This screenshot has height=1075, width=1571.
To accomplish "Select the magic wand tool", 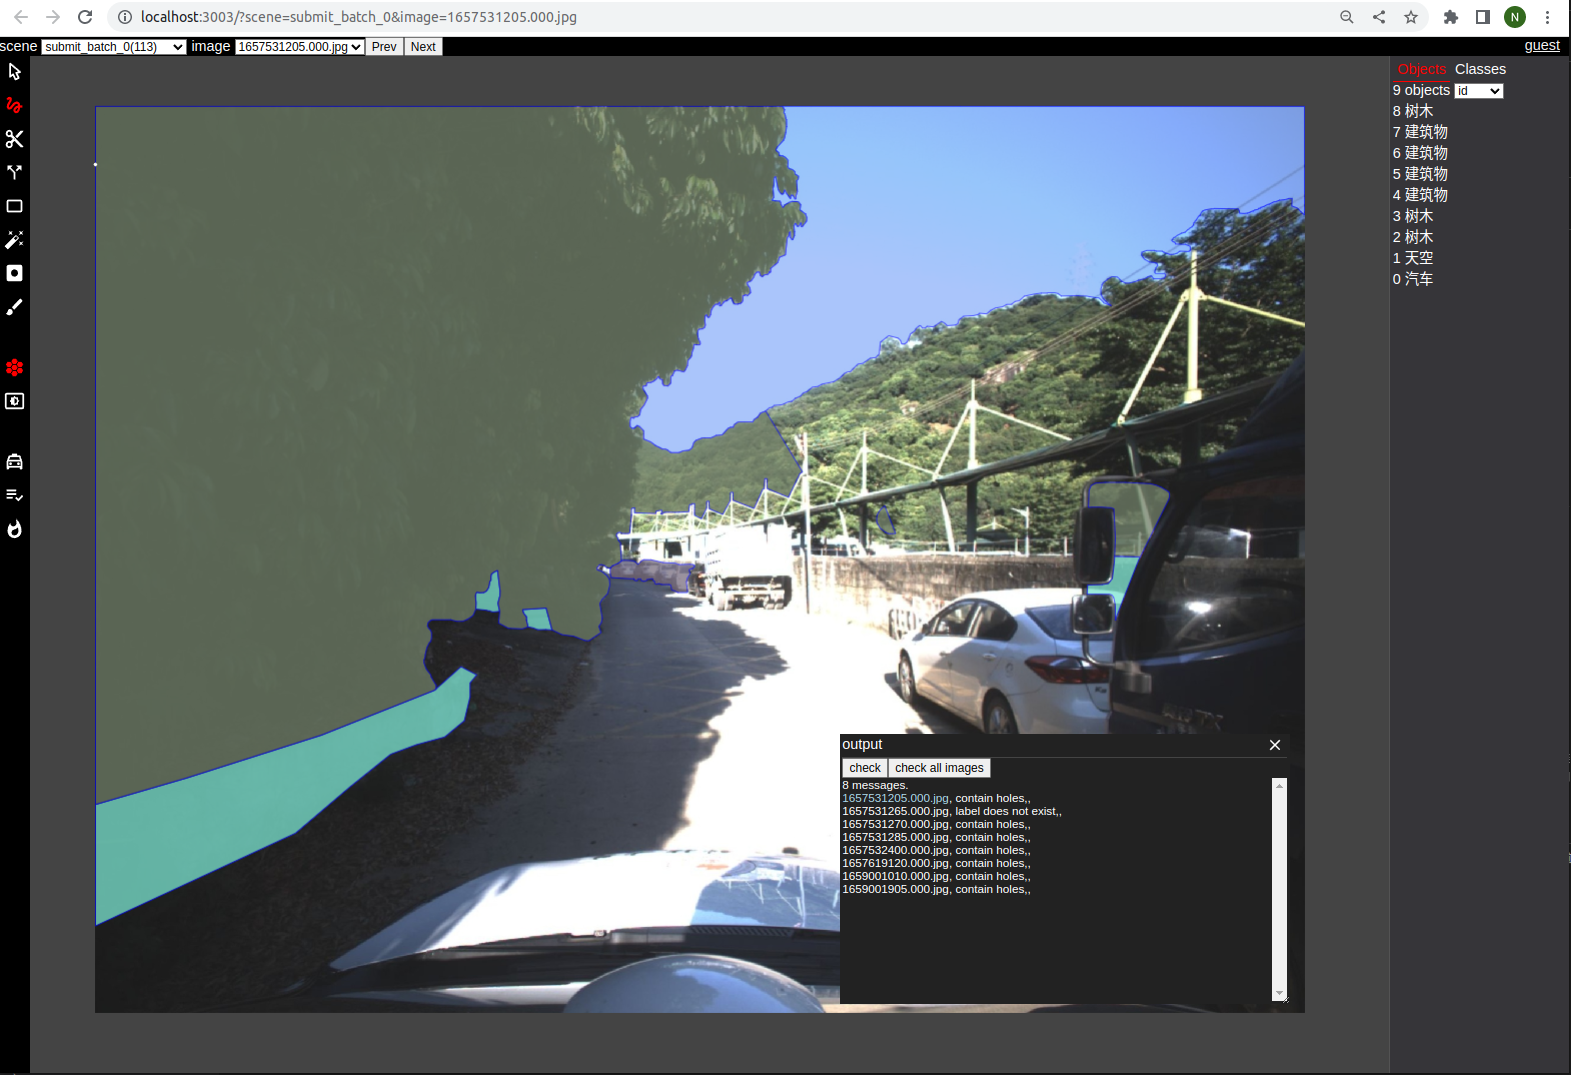I will [14, 240].
